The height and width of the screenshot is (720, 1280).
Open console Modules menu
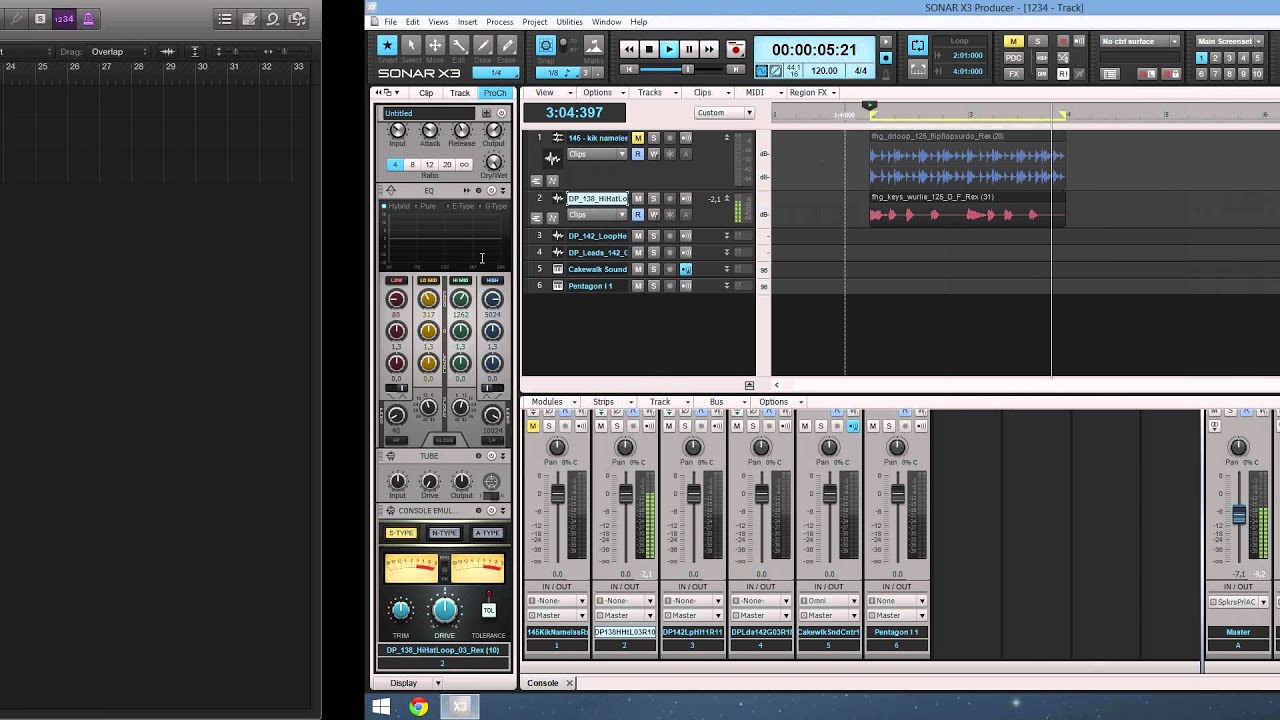(551, 402)
